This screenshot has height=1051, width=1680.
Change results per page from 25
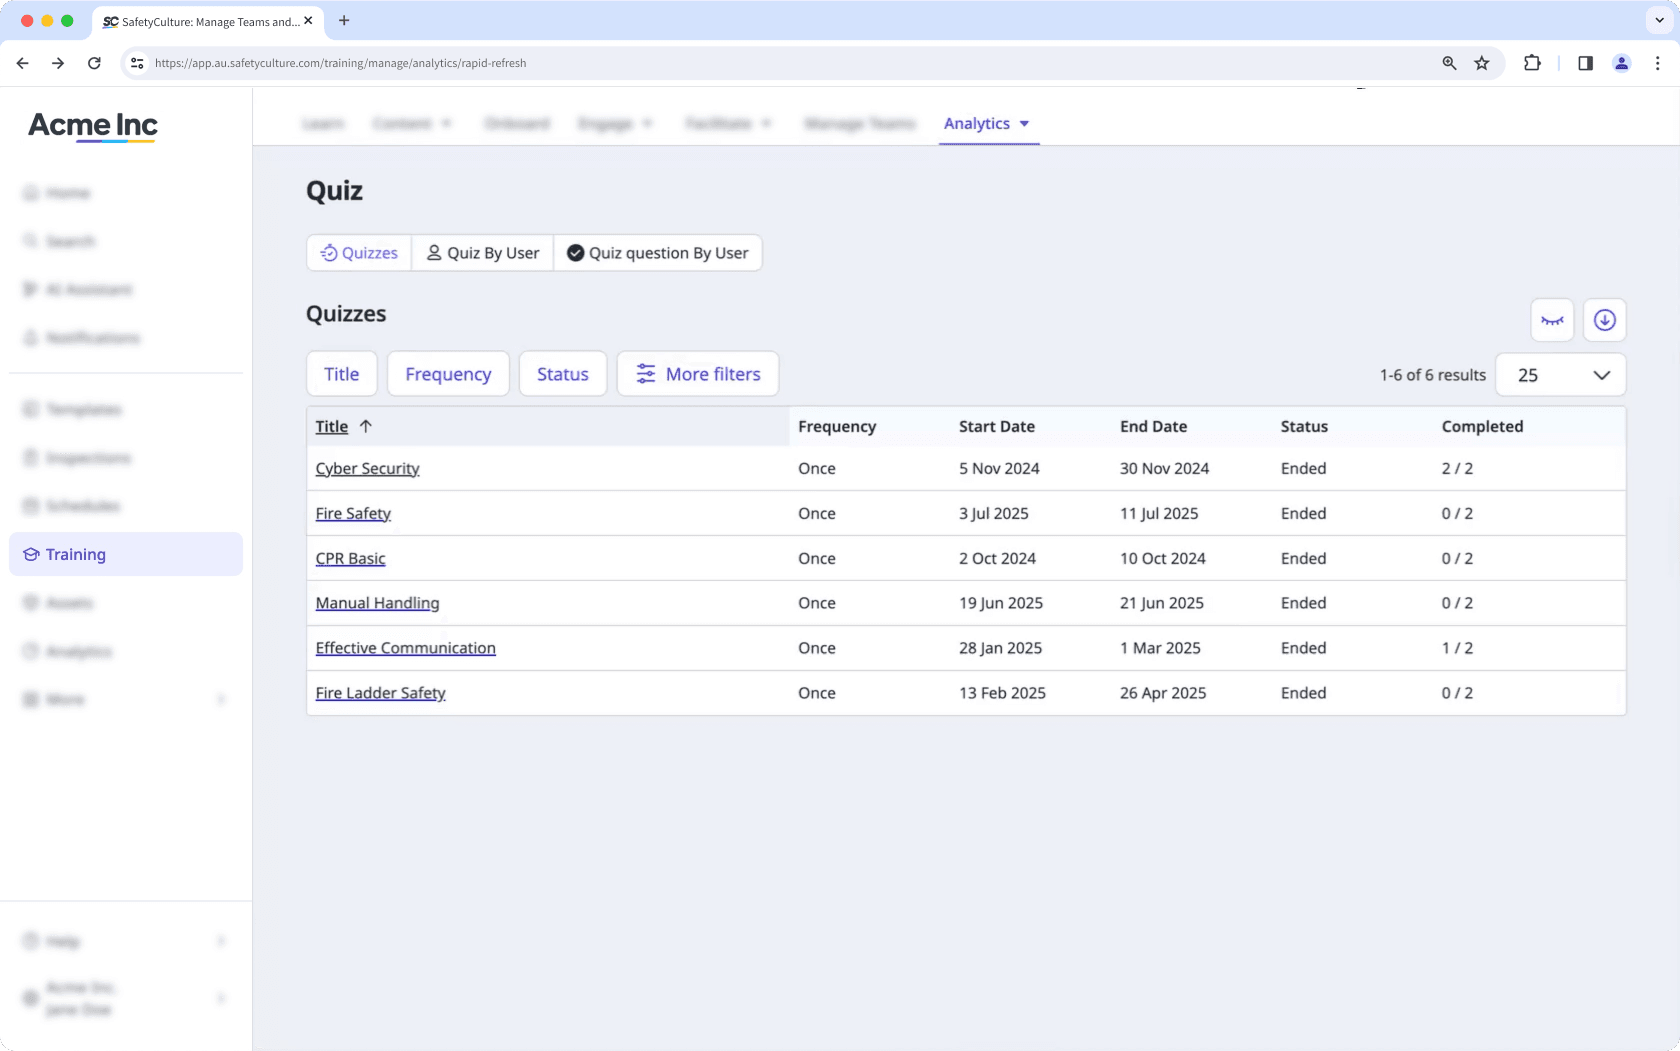pyautogui.click(x=1560, y=375)
